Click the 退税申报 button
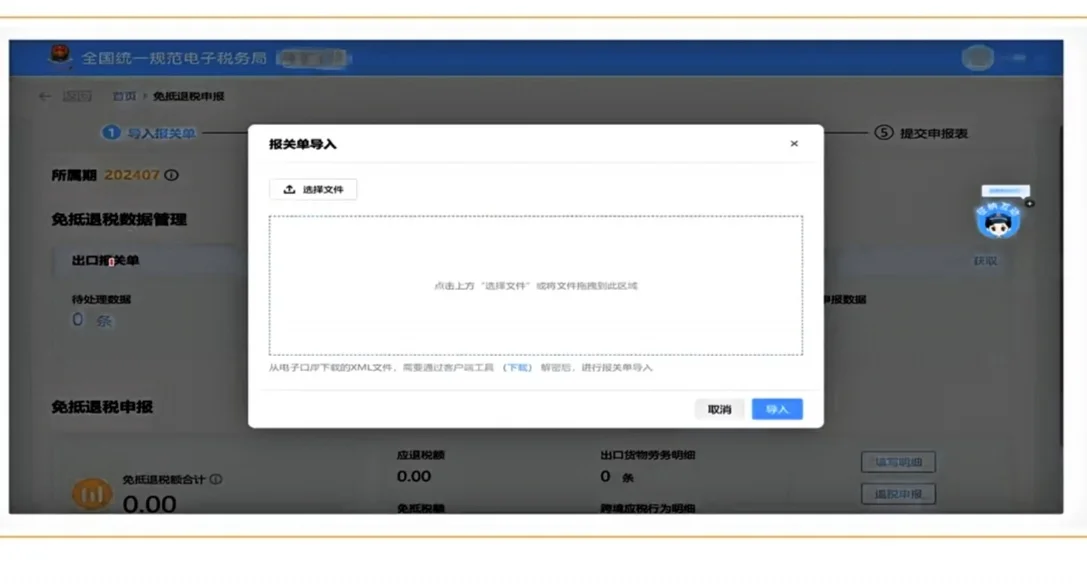Viewport: 1087px width, 584px height. pos(898,493)
